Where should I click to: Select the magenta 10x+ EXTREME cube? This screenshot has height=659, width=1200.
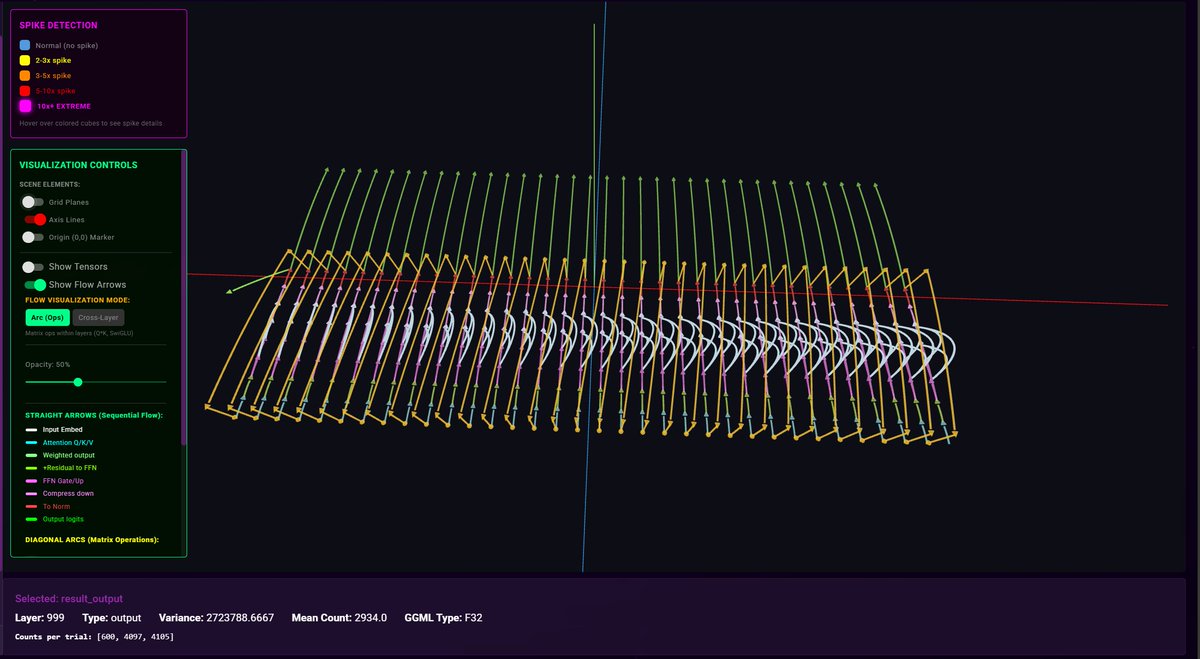pos(26,106)
